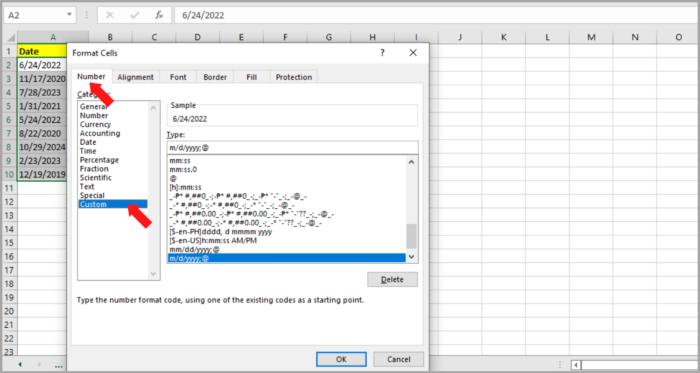
Task: Click the formula bar Enter checkmark icon
Action: tap(134, 15)
